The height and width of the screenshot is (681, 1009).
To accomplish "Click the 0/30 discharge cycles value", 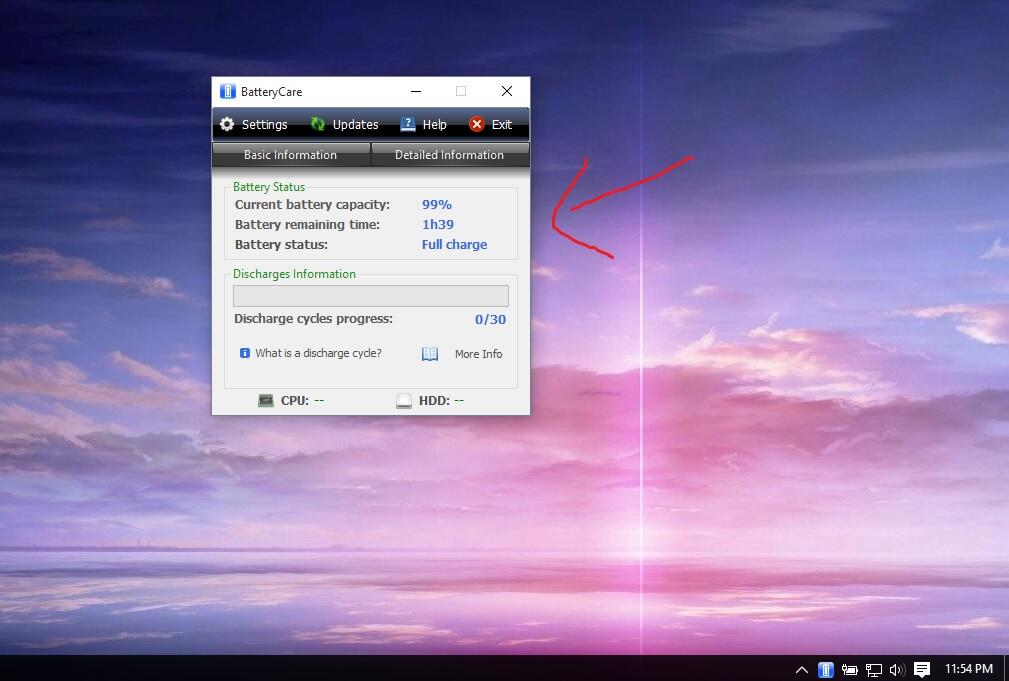I will pos(490,319).
